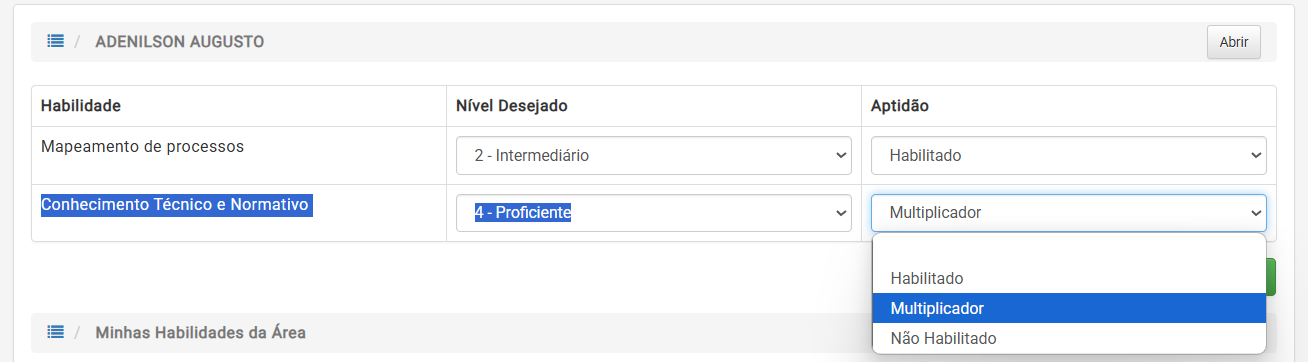Click the Conhecimento Técnico e Normativo highlighted text
1308x362 pixels.
pos(176,204)
